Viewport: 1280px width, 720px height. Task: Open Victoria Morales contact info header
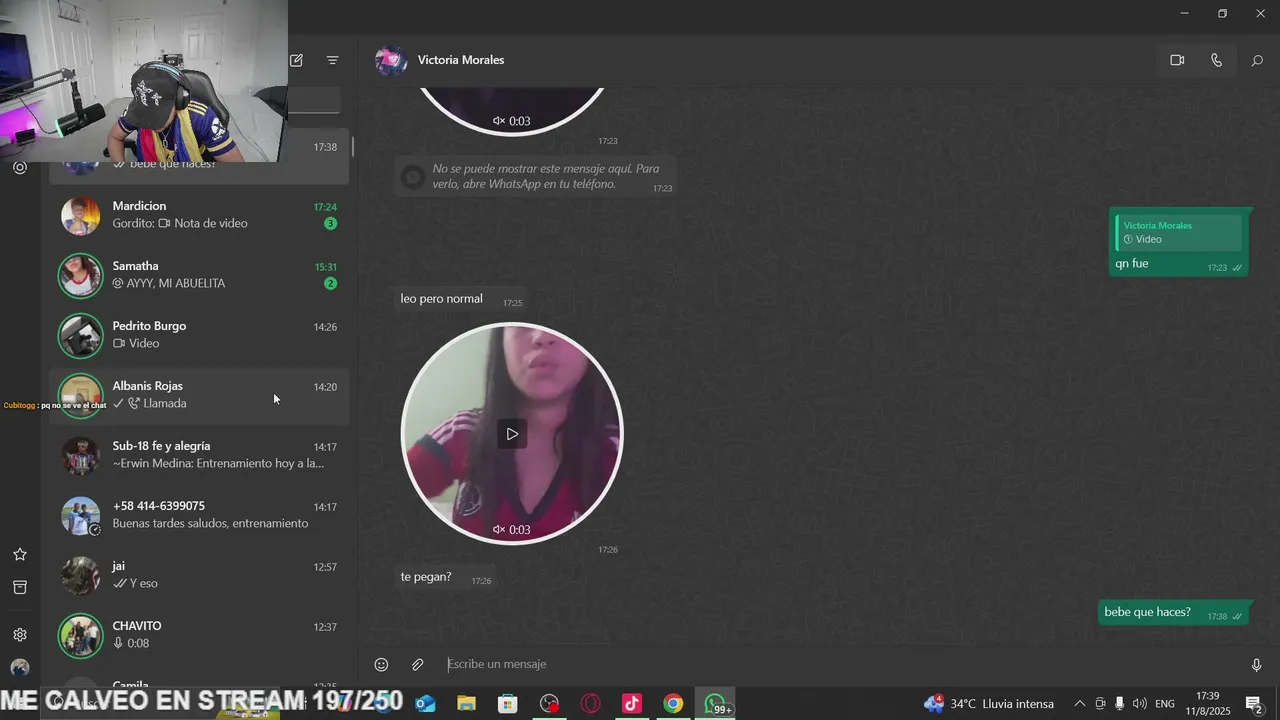460,60
